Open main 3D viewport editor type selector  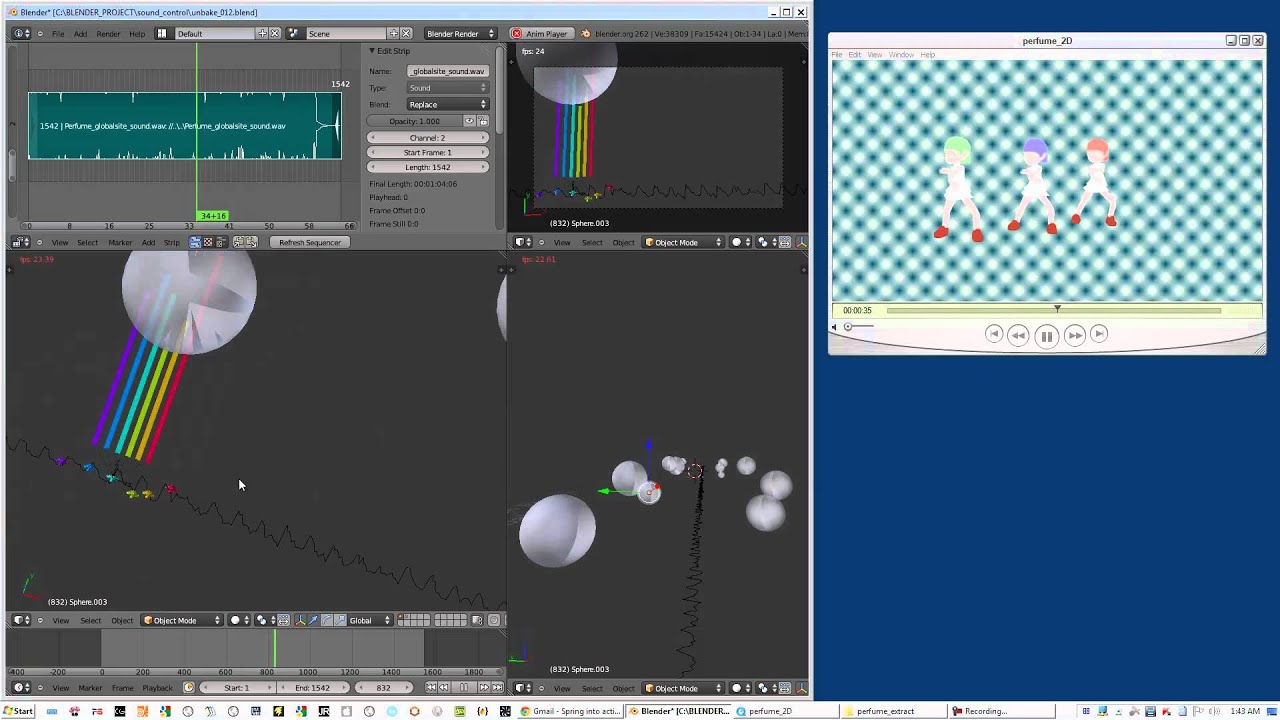click(x=21, y=620)
